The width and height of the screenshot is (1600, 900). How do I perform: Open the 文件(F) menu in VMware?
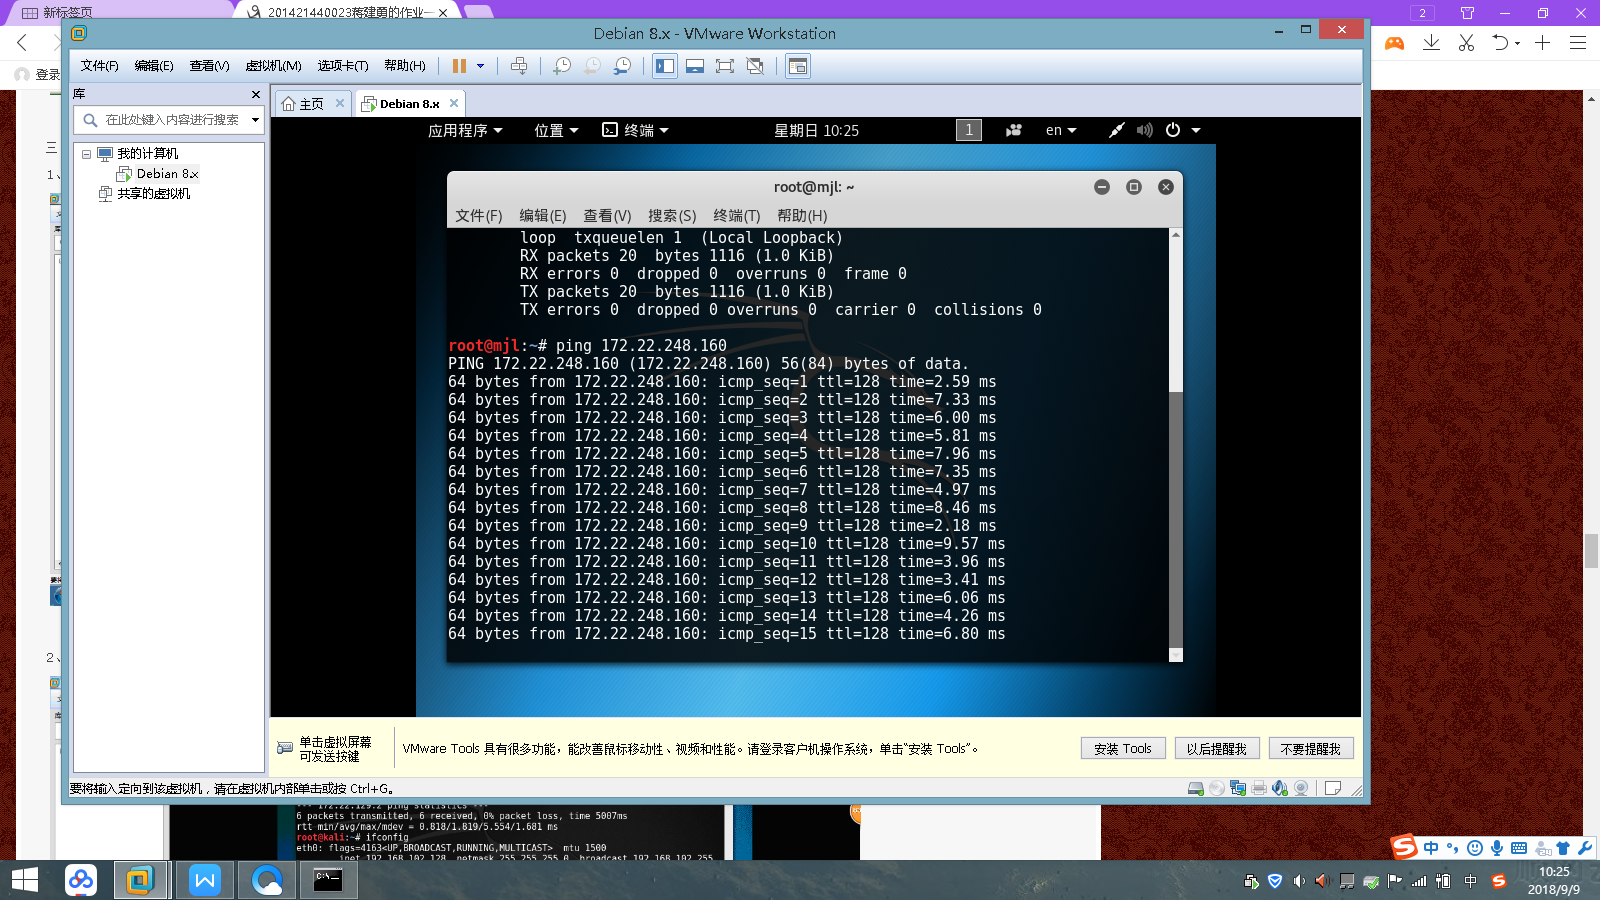pyautogui.click(x=99, y=66)
